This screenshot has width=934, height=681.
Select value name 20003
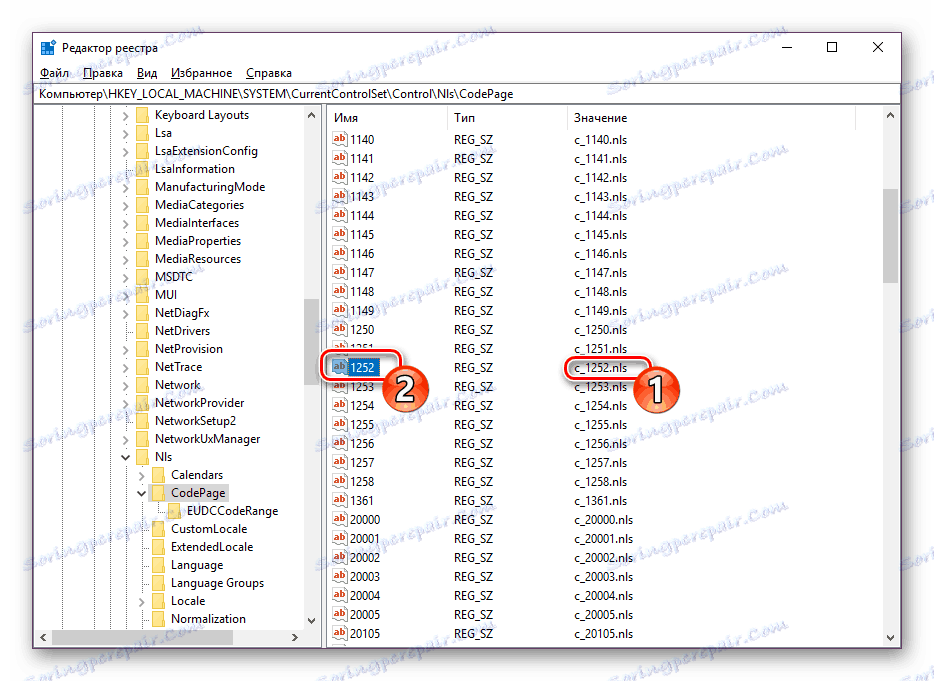(365, 576)
